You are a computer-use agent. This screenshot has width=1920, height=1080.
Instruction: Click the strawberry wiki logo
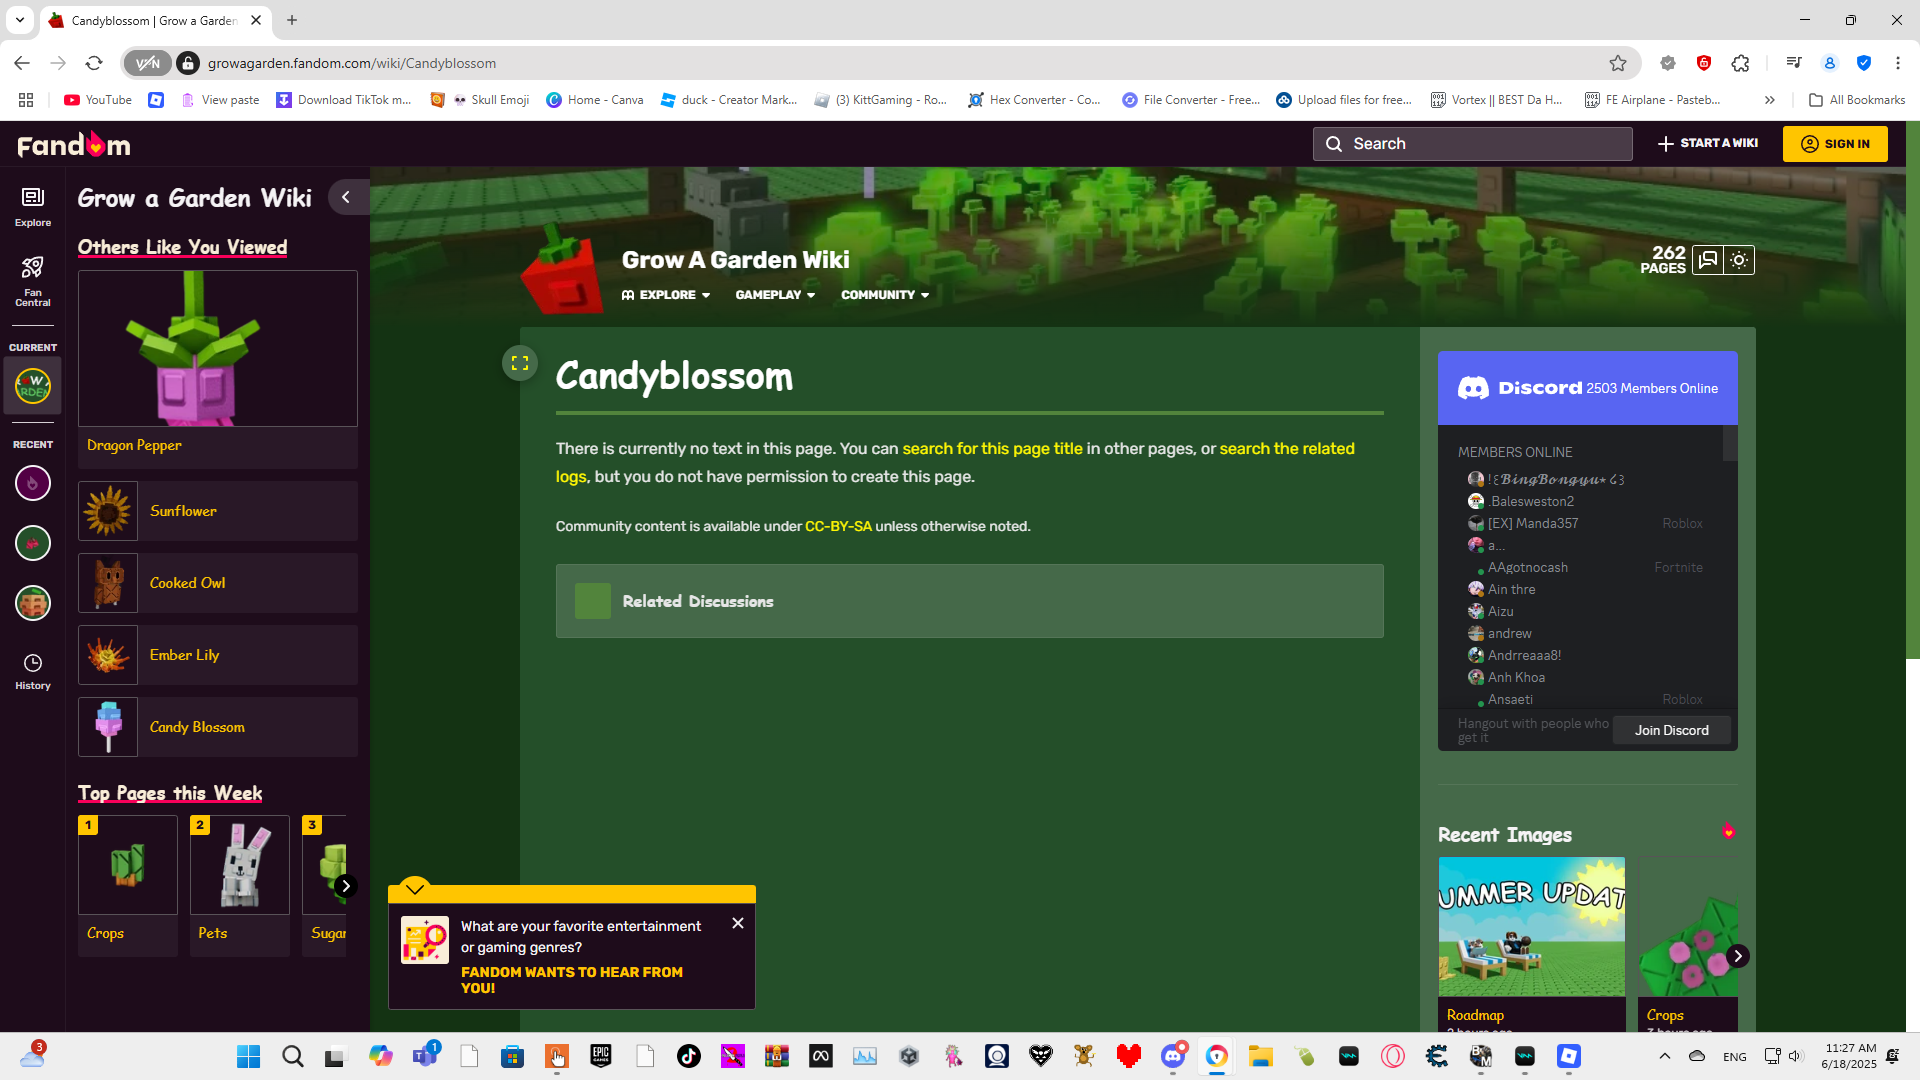pyautogui.click(x=561, y=270)
